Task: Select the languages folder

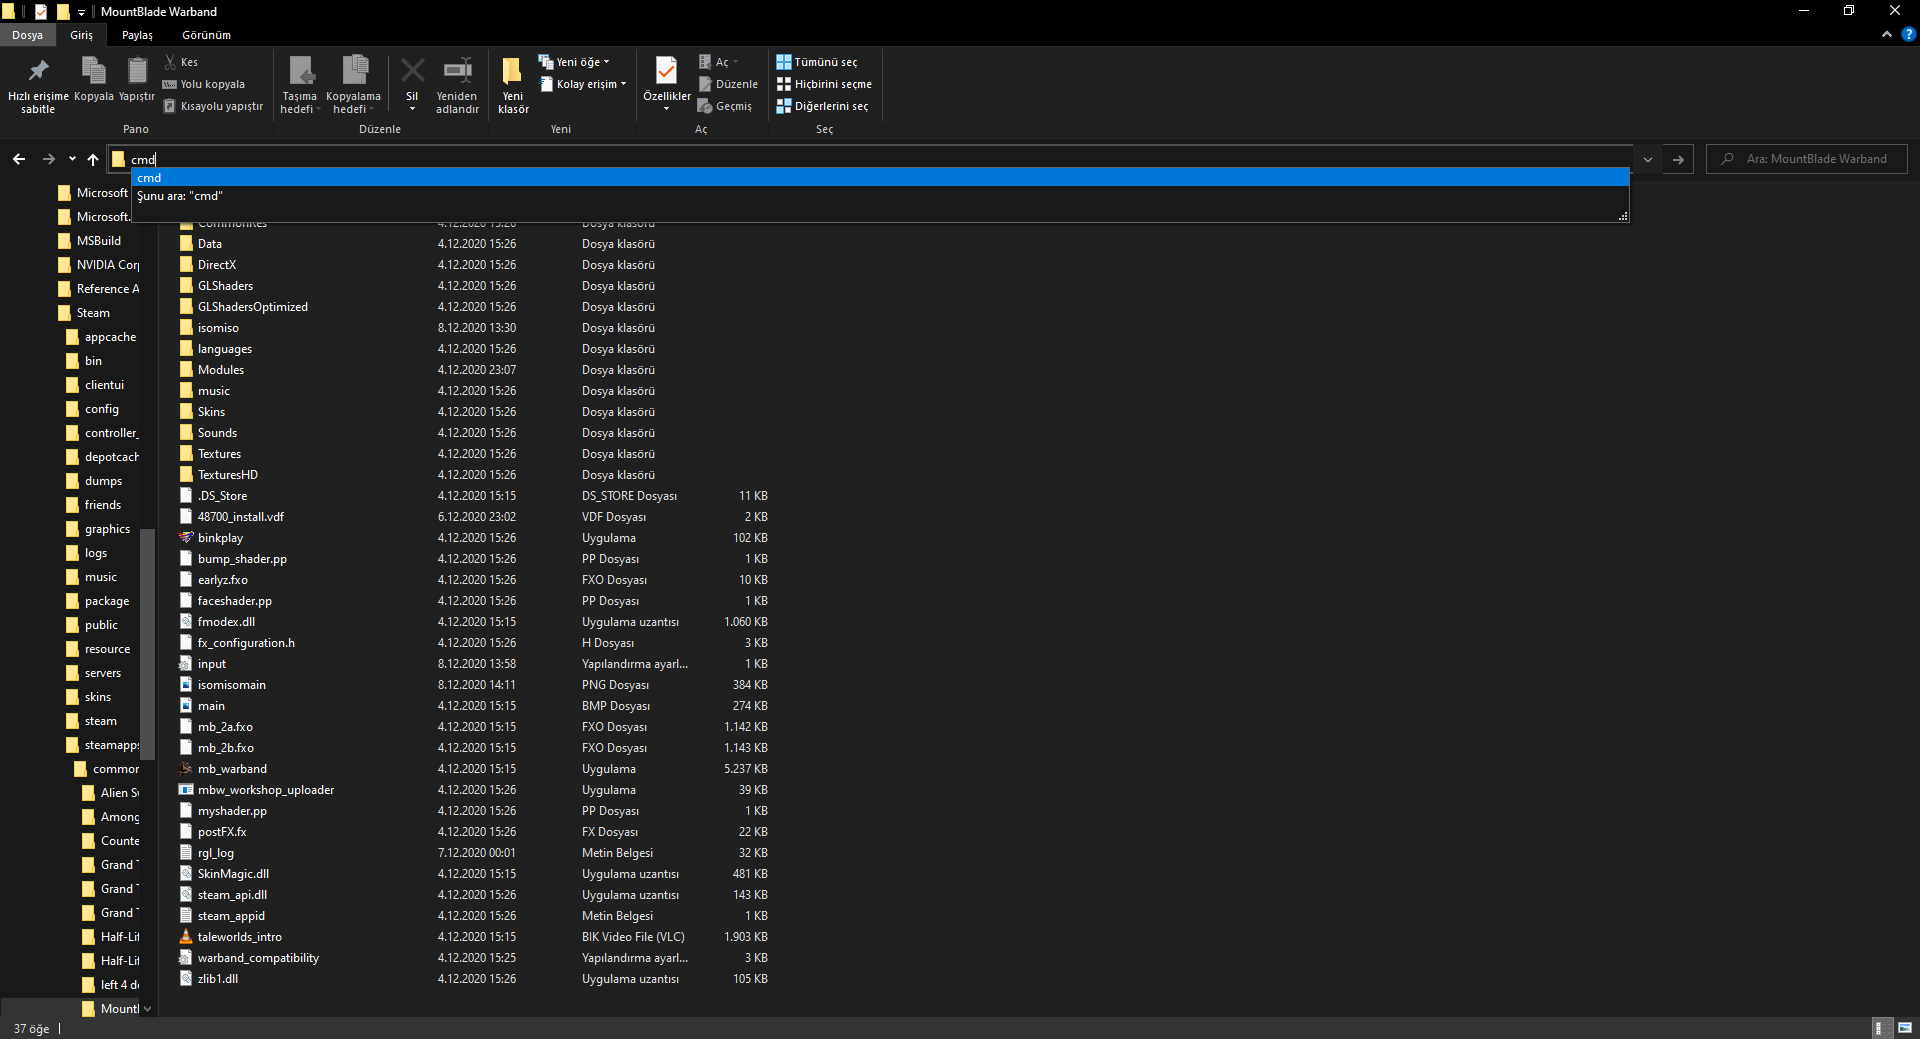Action: click(x=224, y=349)
